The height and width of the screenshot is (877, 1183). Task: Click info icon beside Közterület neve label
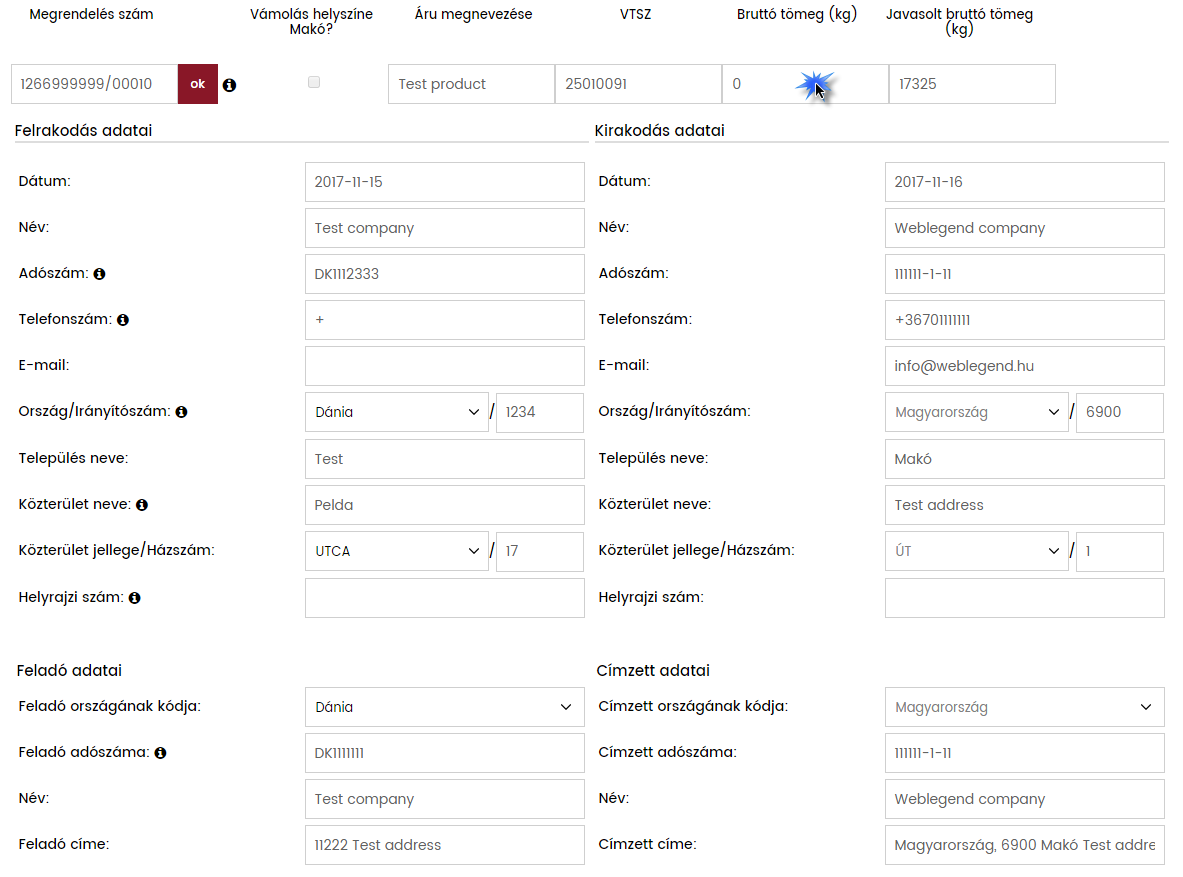tap(142, 505)
